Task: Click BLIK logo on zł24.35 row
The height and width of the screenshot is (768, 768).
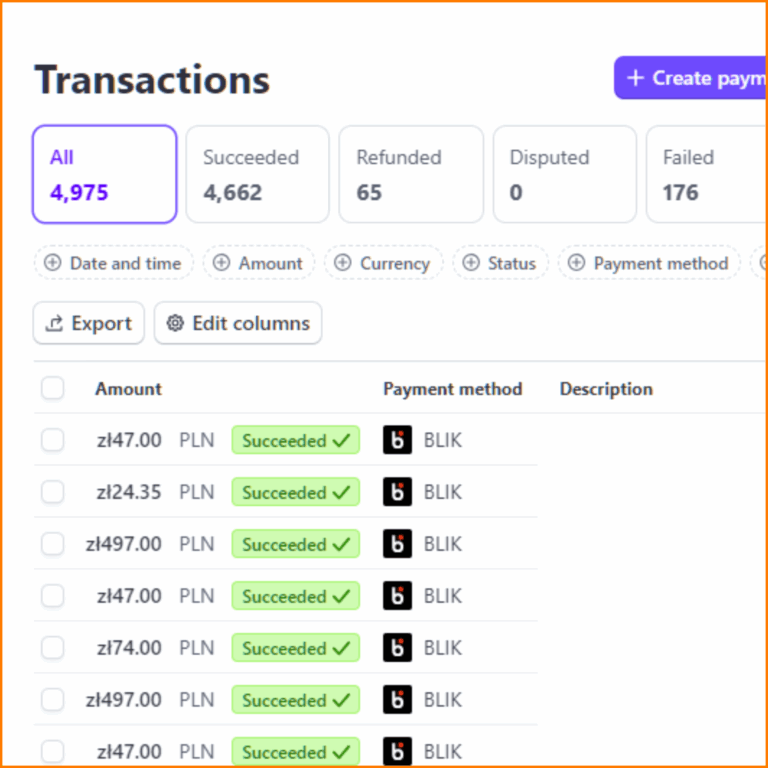Action: (397, 492)
